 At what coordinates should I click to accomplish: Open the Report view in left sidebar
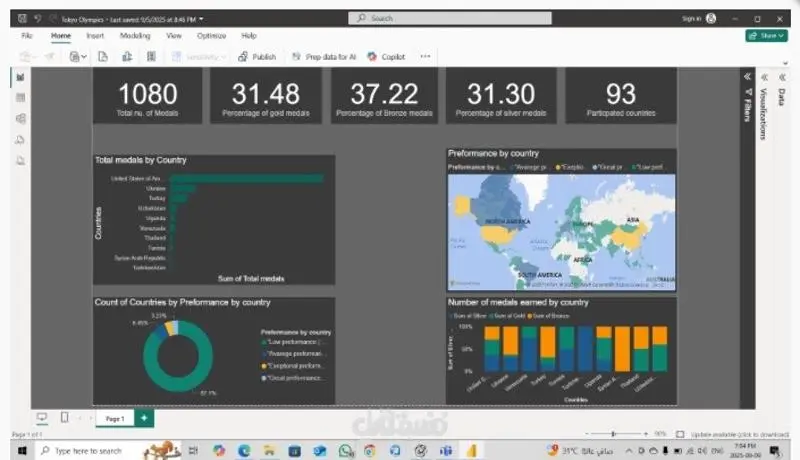coord(20,77)
